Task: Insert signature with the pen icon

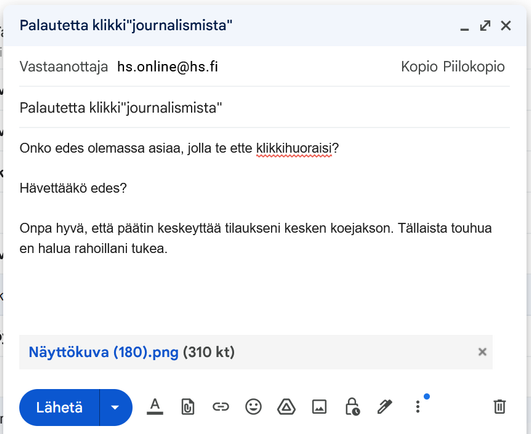Action: [385, 407]
